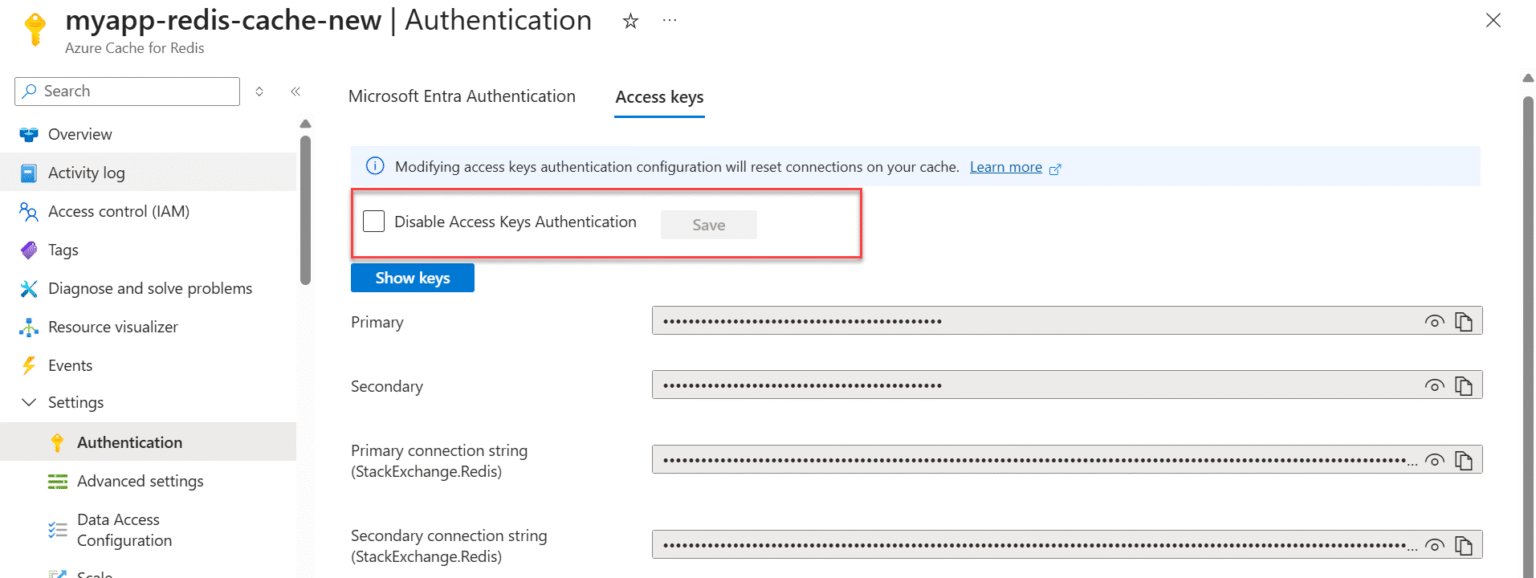Viewport: 1536px width, 578px height.
Task: Copy the Primary access key
Action: point(1464,321)
